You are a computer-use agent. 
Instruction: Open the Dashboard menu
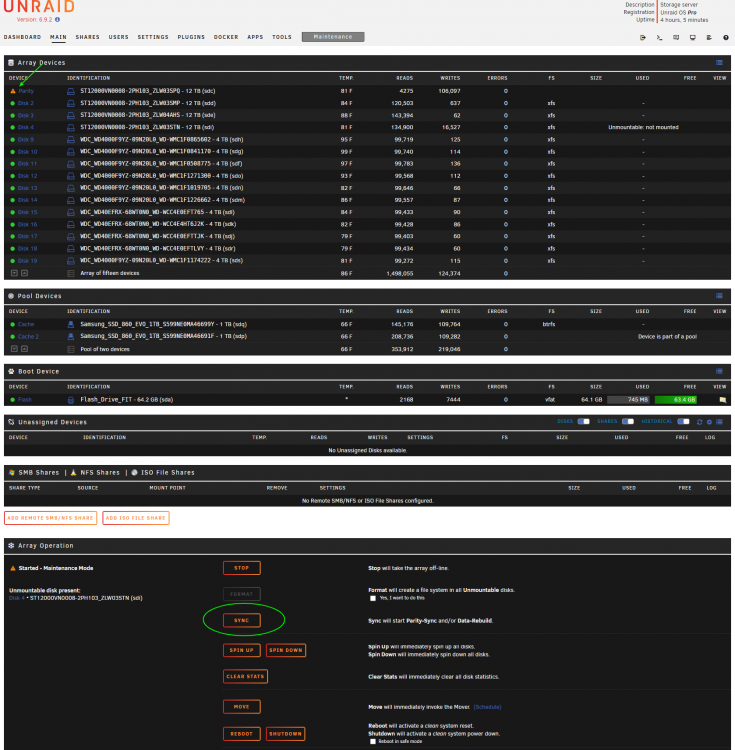coord(22,37)
